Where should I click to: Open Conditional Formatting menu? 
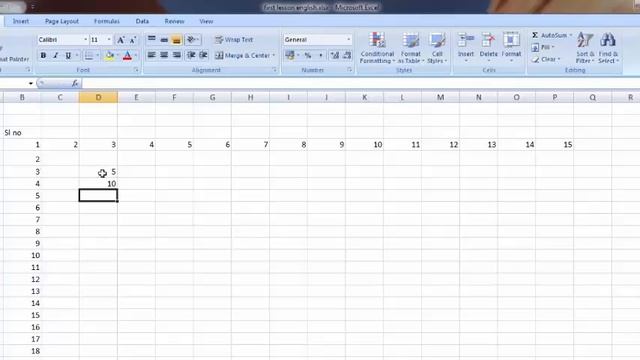point(377,48)
